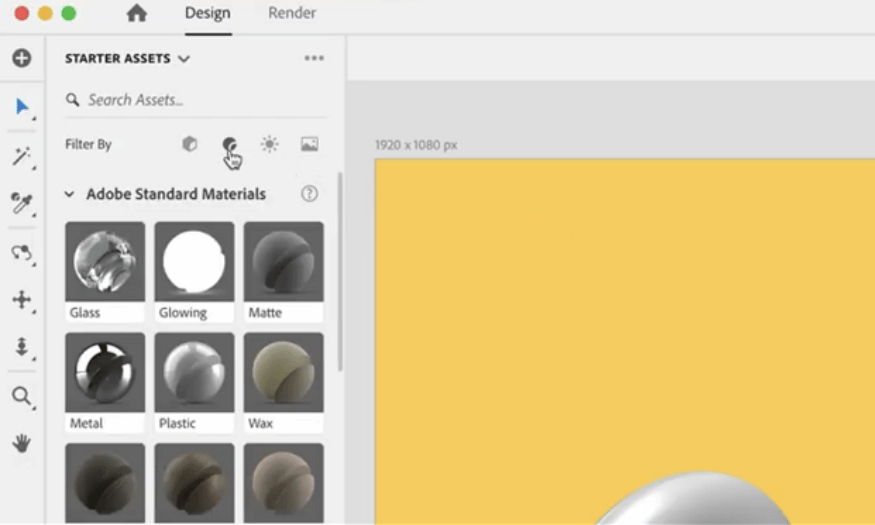This screenshot has height=525, width=875.
Task: Click the Add assets plus icon
Action: coord(22,58)
